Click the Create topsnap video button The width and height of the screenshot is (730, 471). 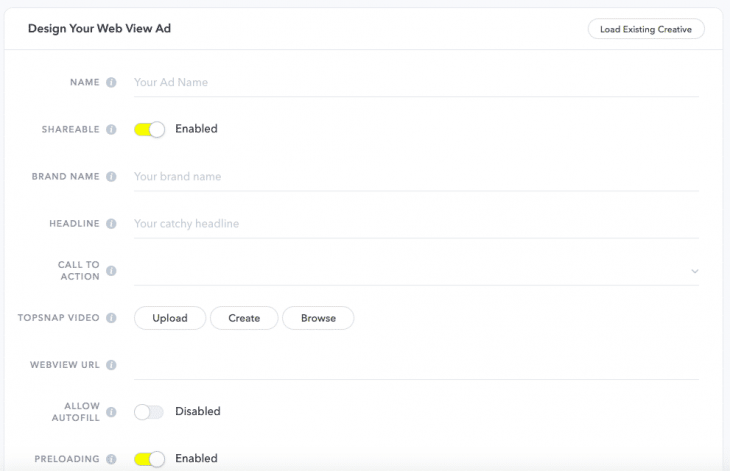pyautogui.click(x=244, y=318)
